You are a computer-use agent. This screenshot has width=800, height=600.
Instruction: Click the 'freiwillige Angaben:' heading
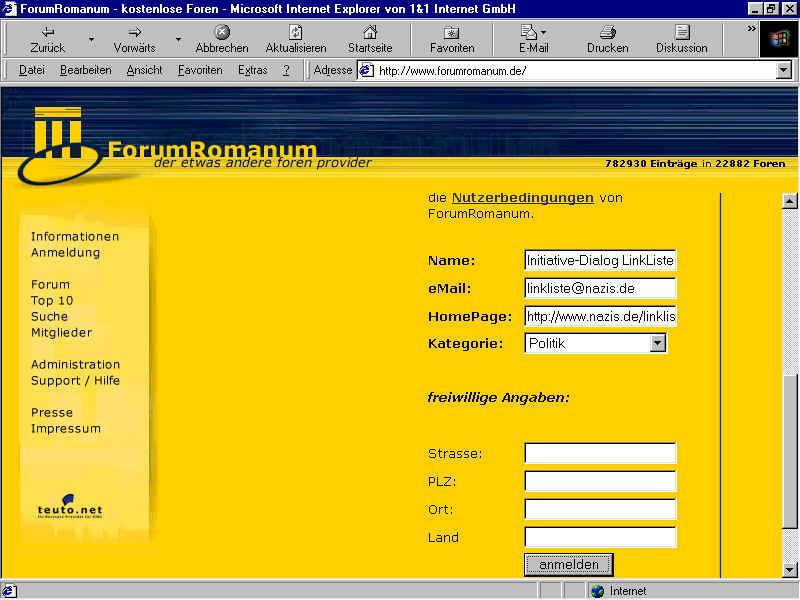tap(498, 397)
